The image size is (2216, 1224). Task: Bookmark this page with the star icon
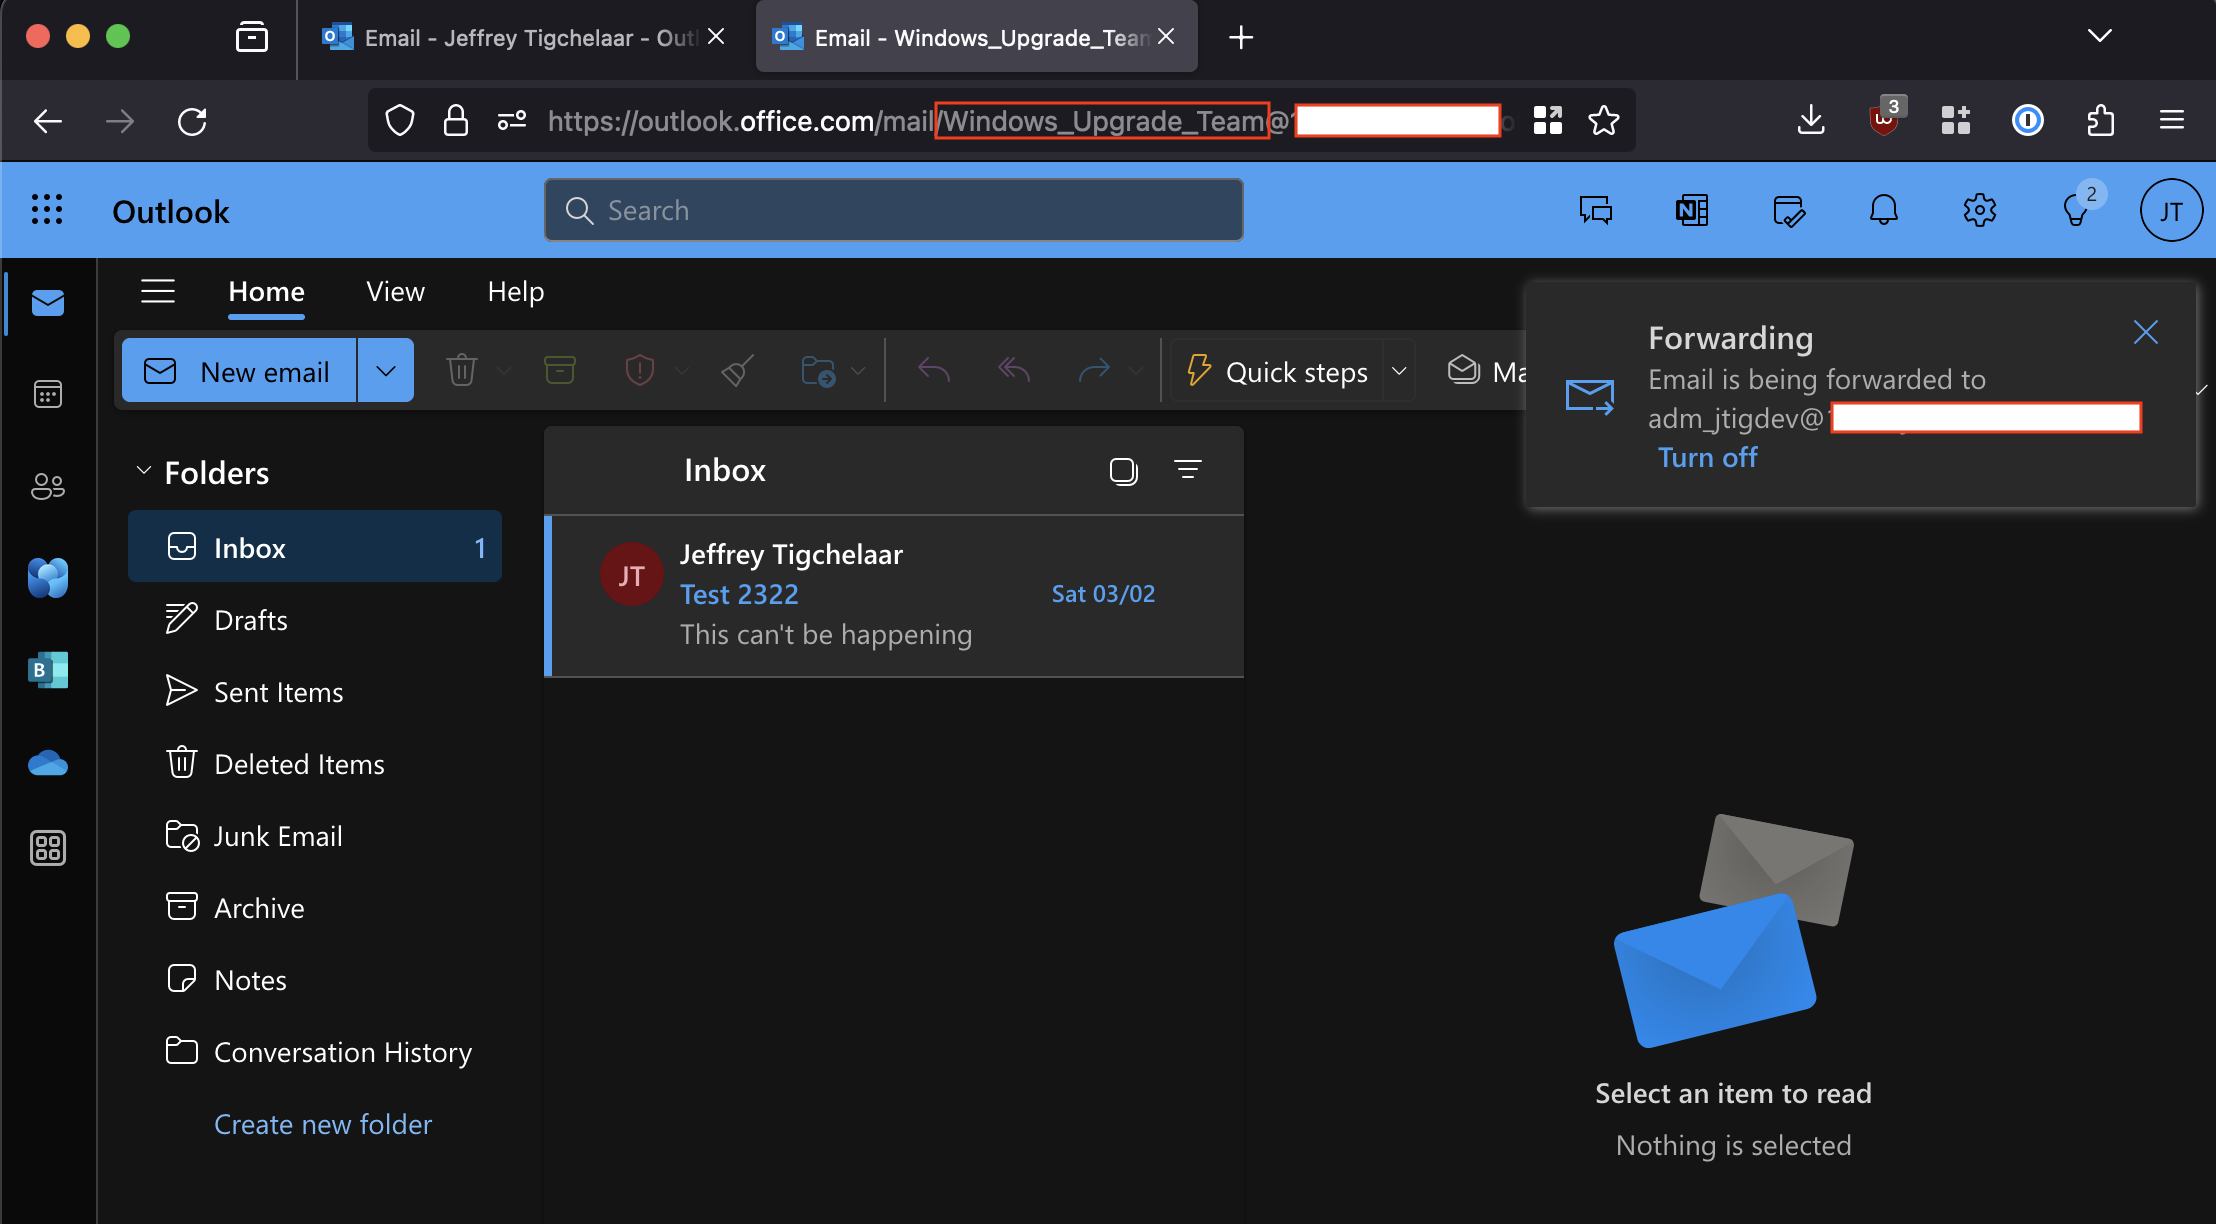tap(1604, 121)
